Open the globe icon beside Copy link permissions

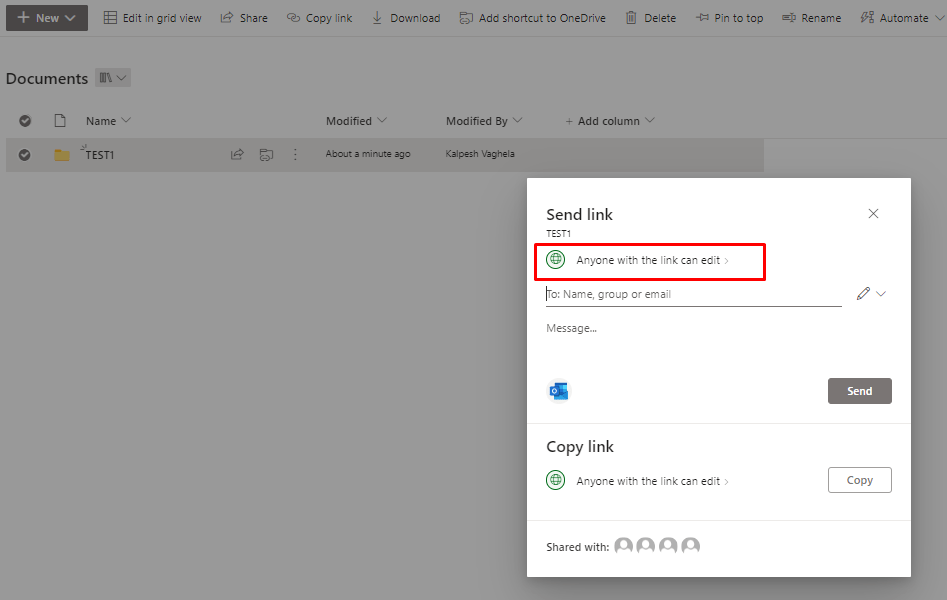(x=555, y=480)
